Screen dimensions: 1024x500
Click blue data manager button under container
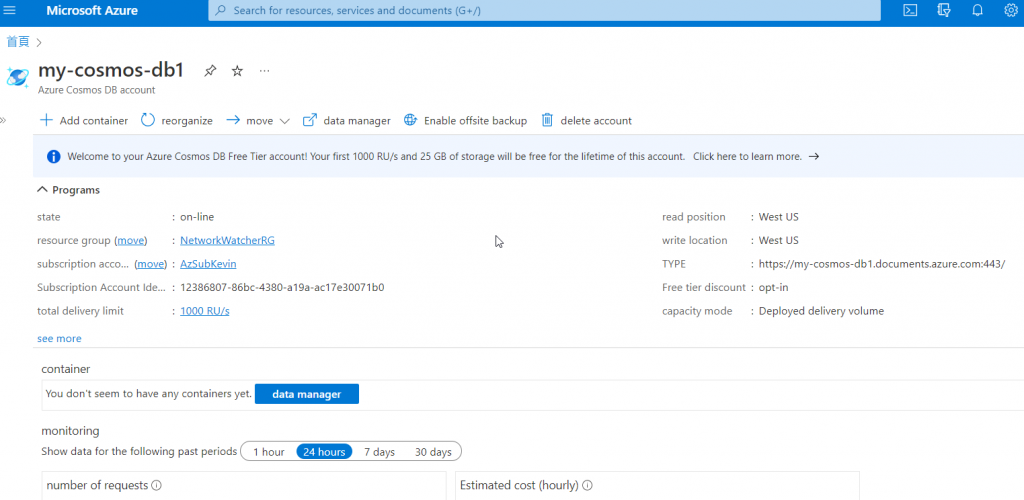coord(306,394)
